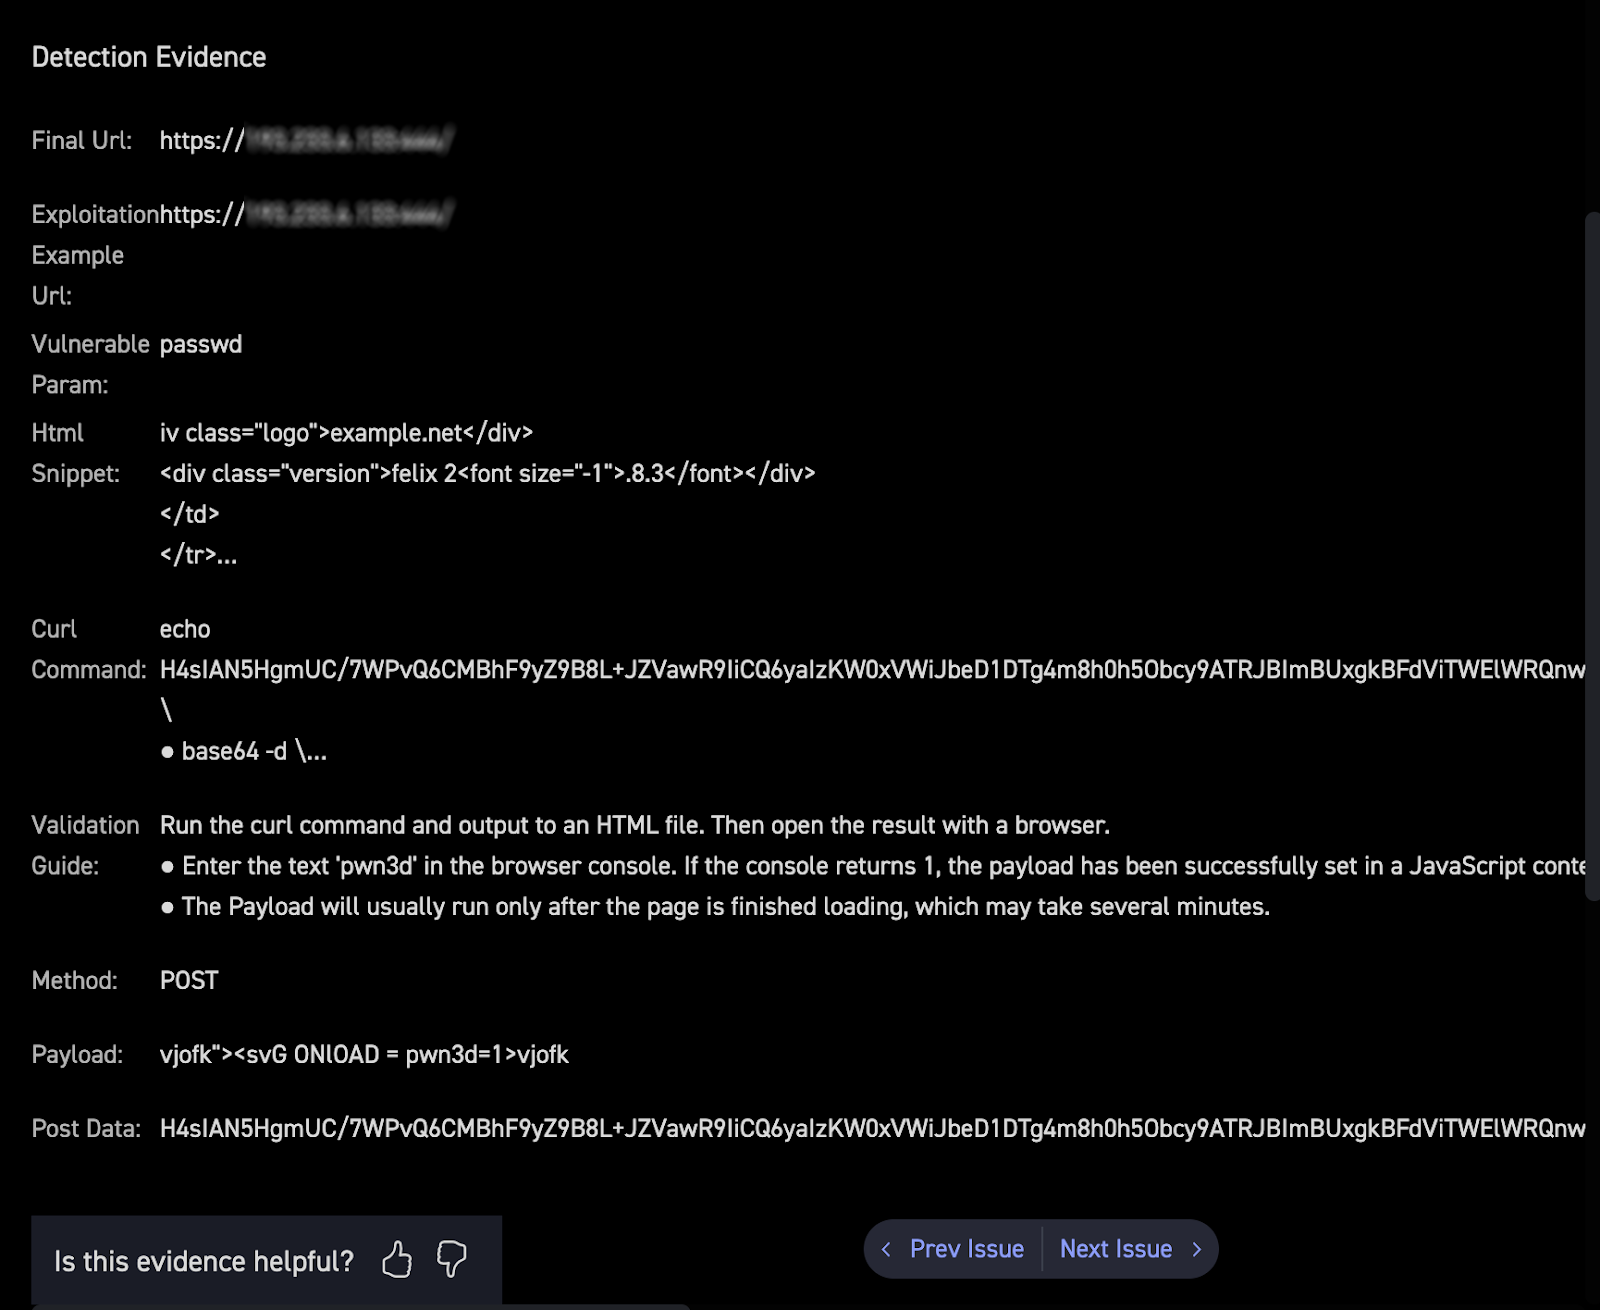Select the felix version line in Html Snippet

point(487,473)
